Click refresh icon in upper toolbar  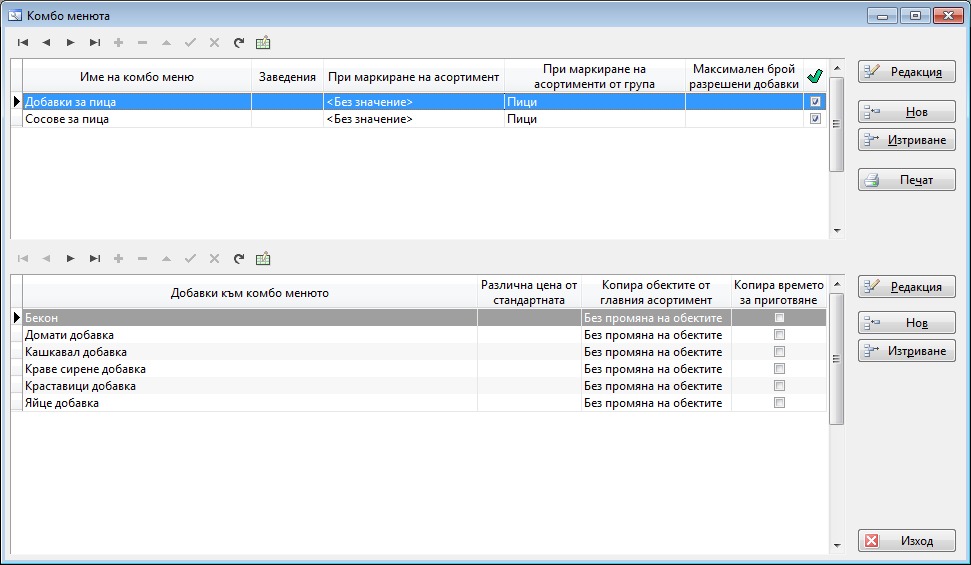point(238,43)
